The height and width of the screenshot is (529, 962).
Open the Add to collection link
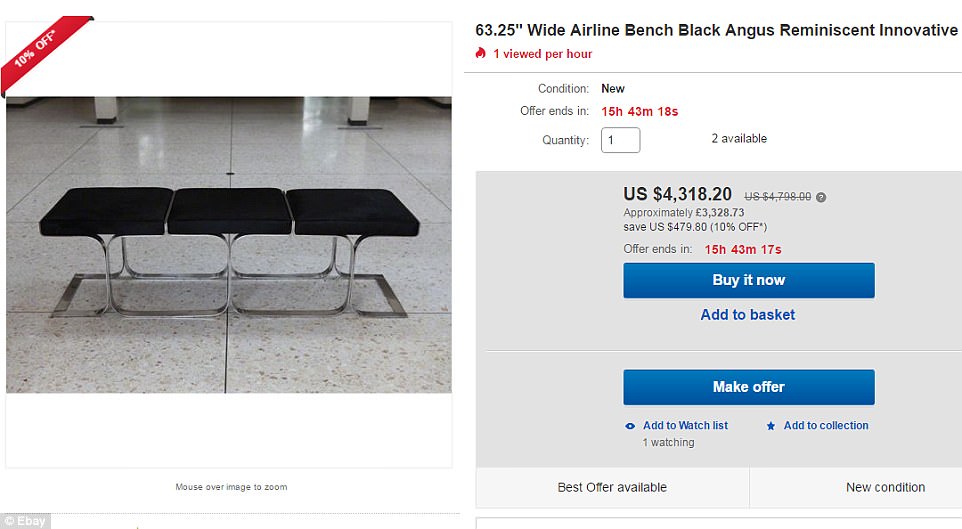(826, 425)
